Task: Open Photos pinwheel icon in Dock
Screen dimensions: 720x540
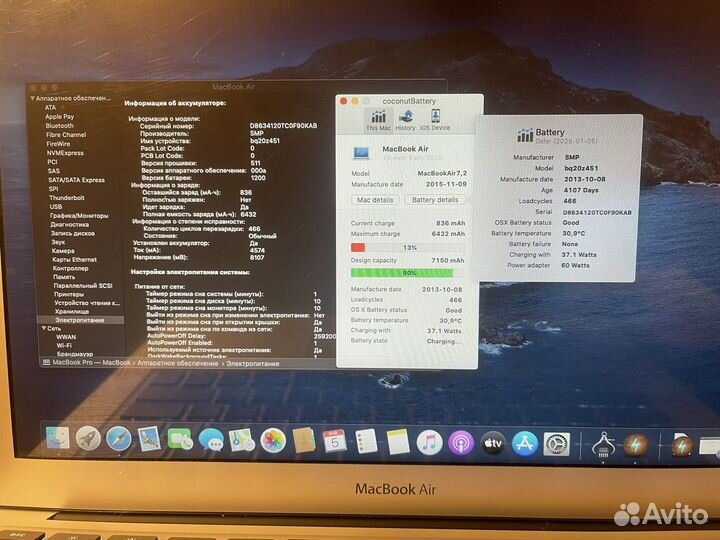Action: point(273,440)
